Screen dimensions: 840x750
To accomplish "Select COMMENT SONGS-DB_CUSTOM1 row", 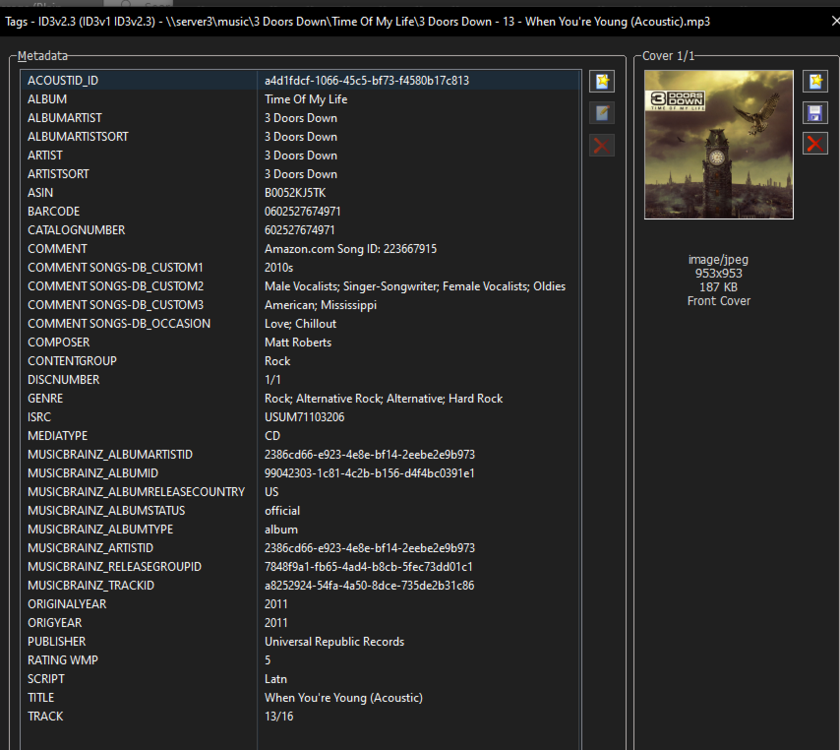I will (301, 267).
